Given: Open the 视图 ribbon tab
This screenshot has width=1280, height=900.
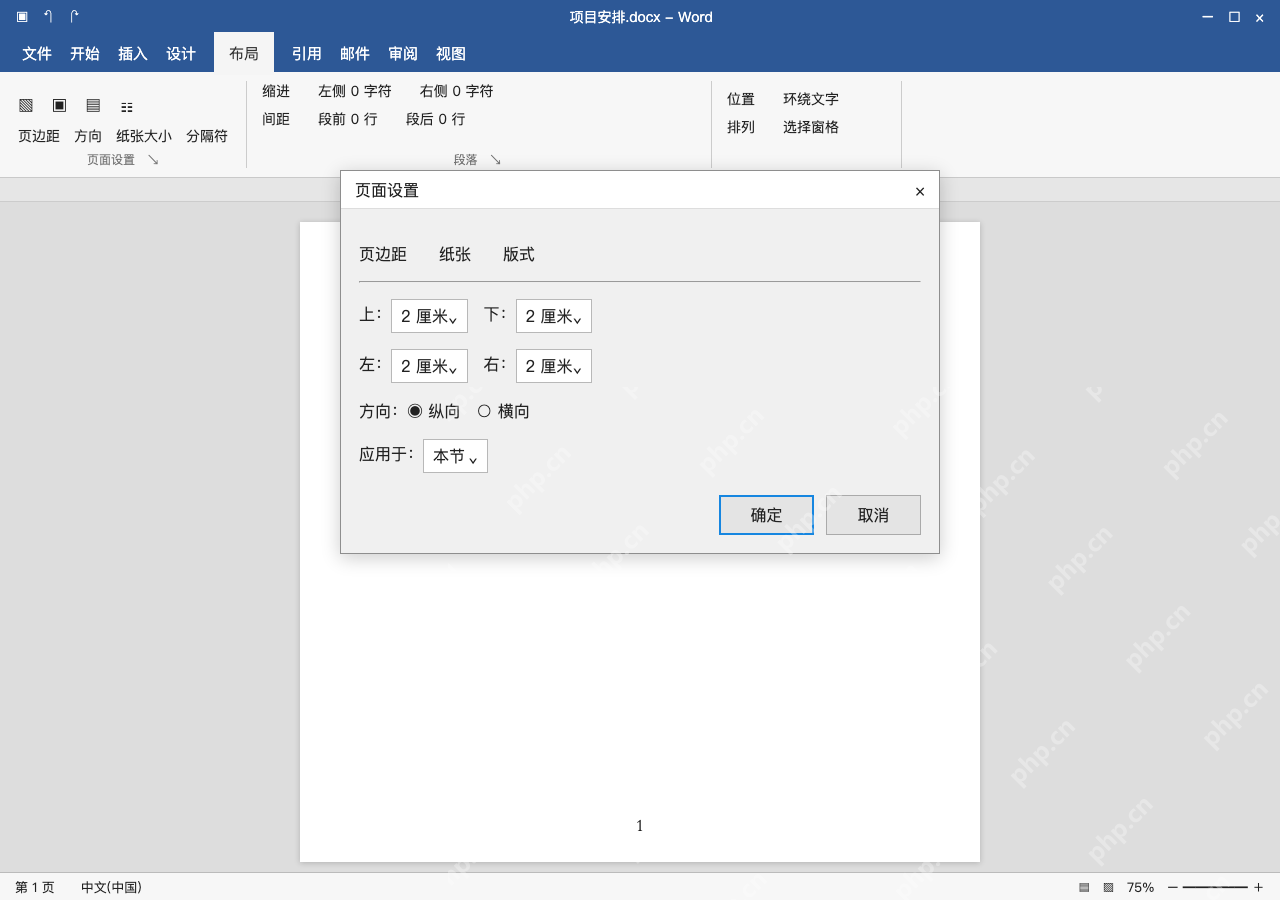Looking at the screenshot, I should 451,54.
